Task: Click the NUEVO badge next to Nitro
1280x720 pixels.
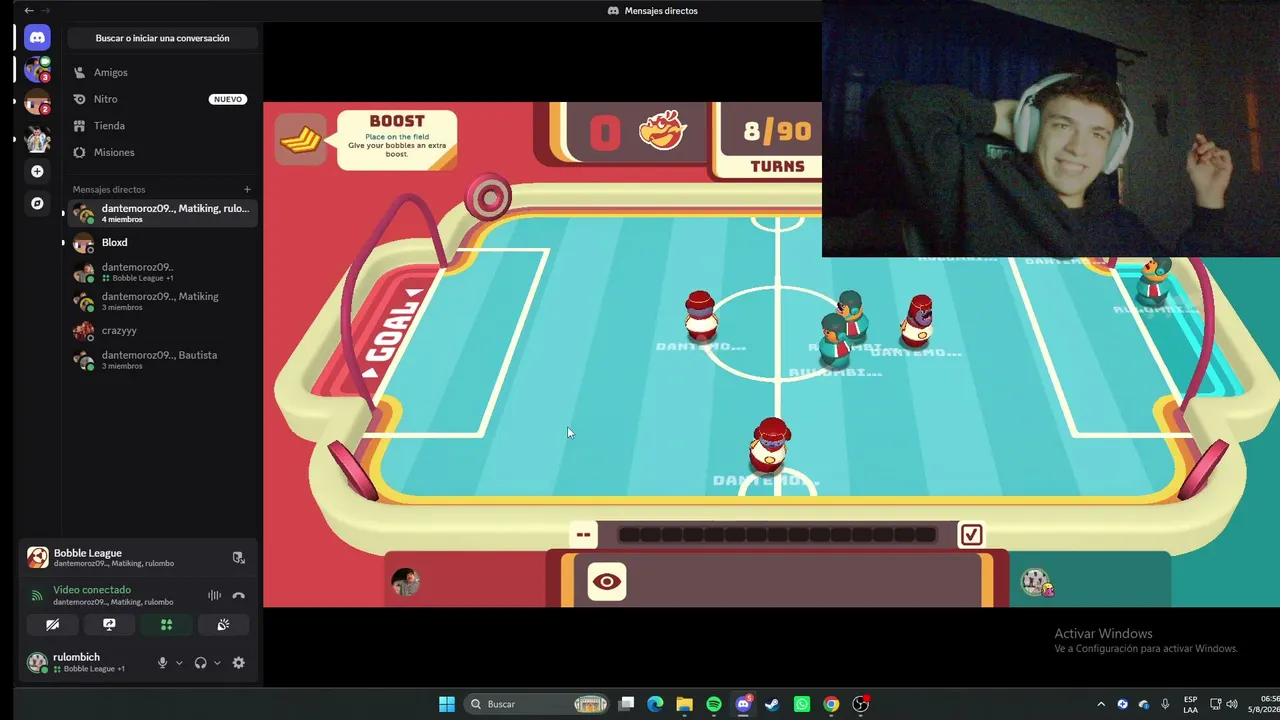Action: [228, 99]
